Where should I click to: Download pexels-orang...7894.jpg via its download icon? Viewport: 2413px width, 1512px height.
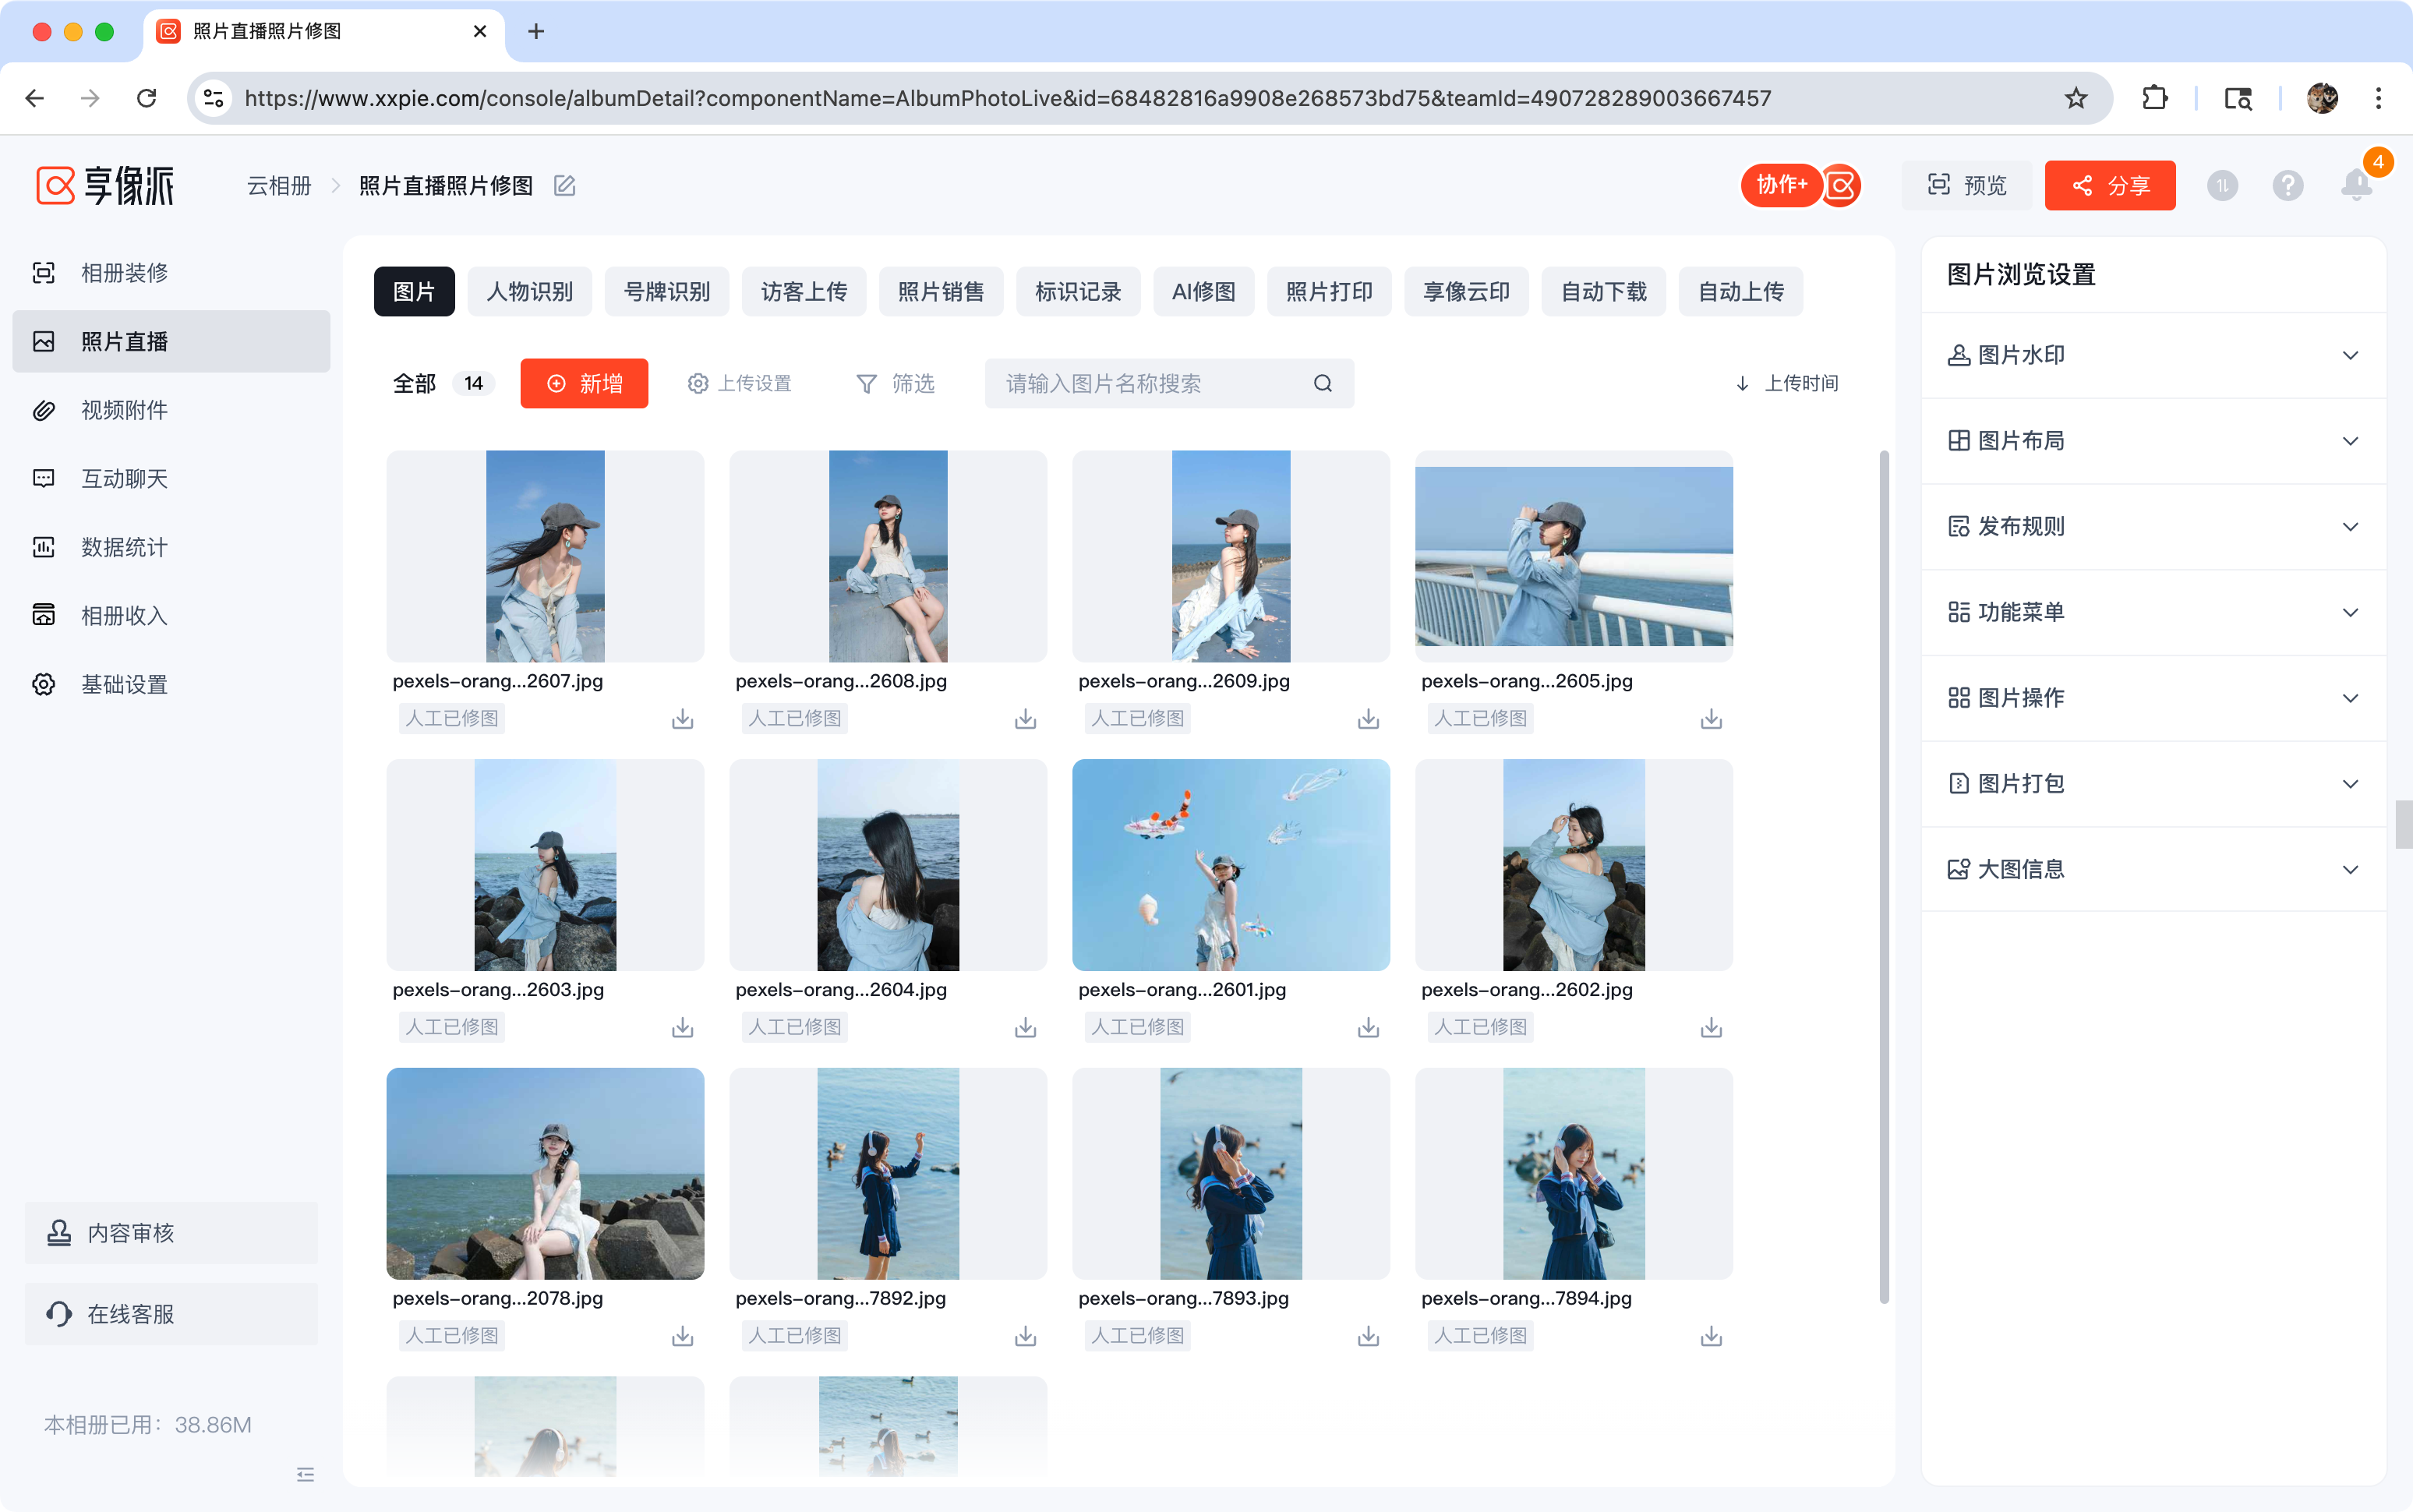(x=1711, y=1336)
